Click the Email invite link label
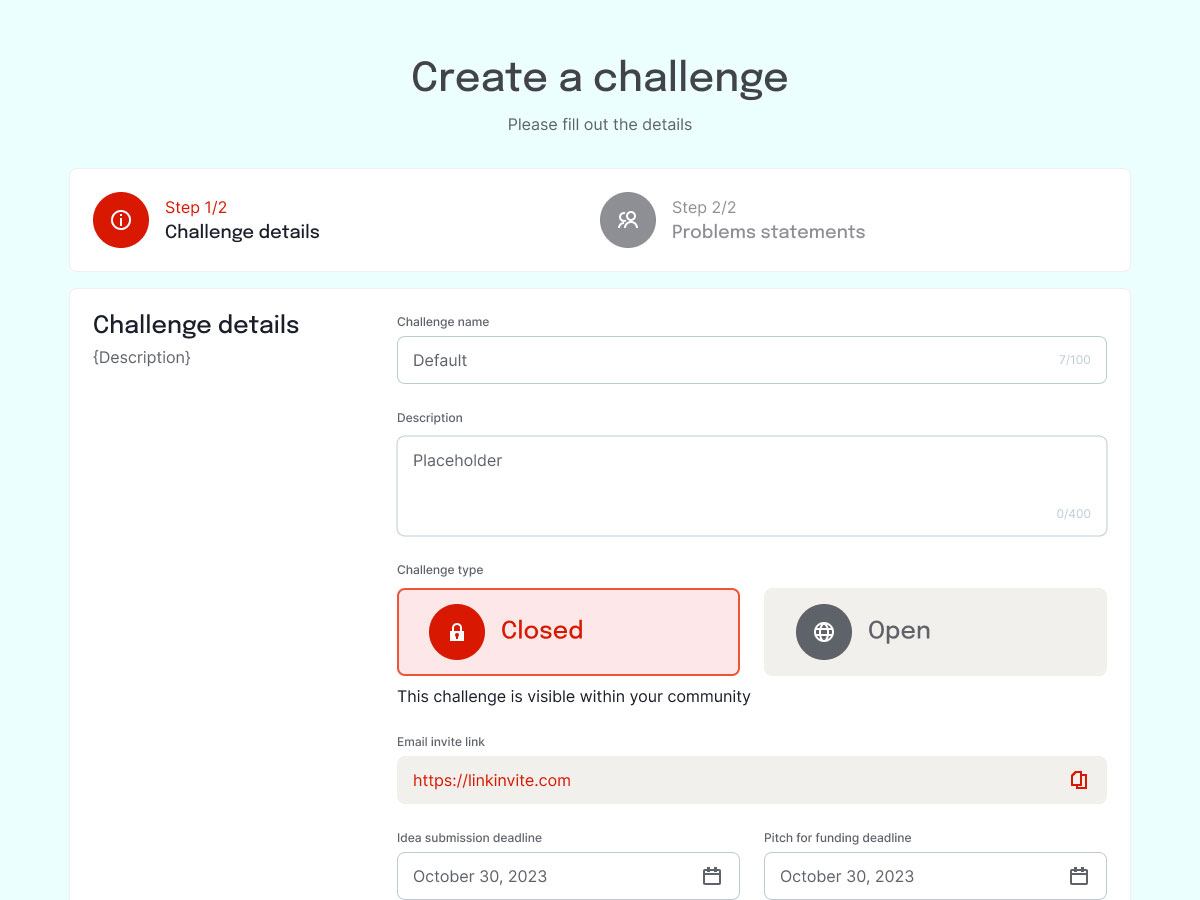The image size is (1200, 900). pyautogui.click(x=441, y=742)
